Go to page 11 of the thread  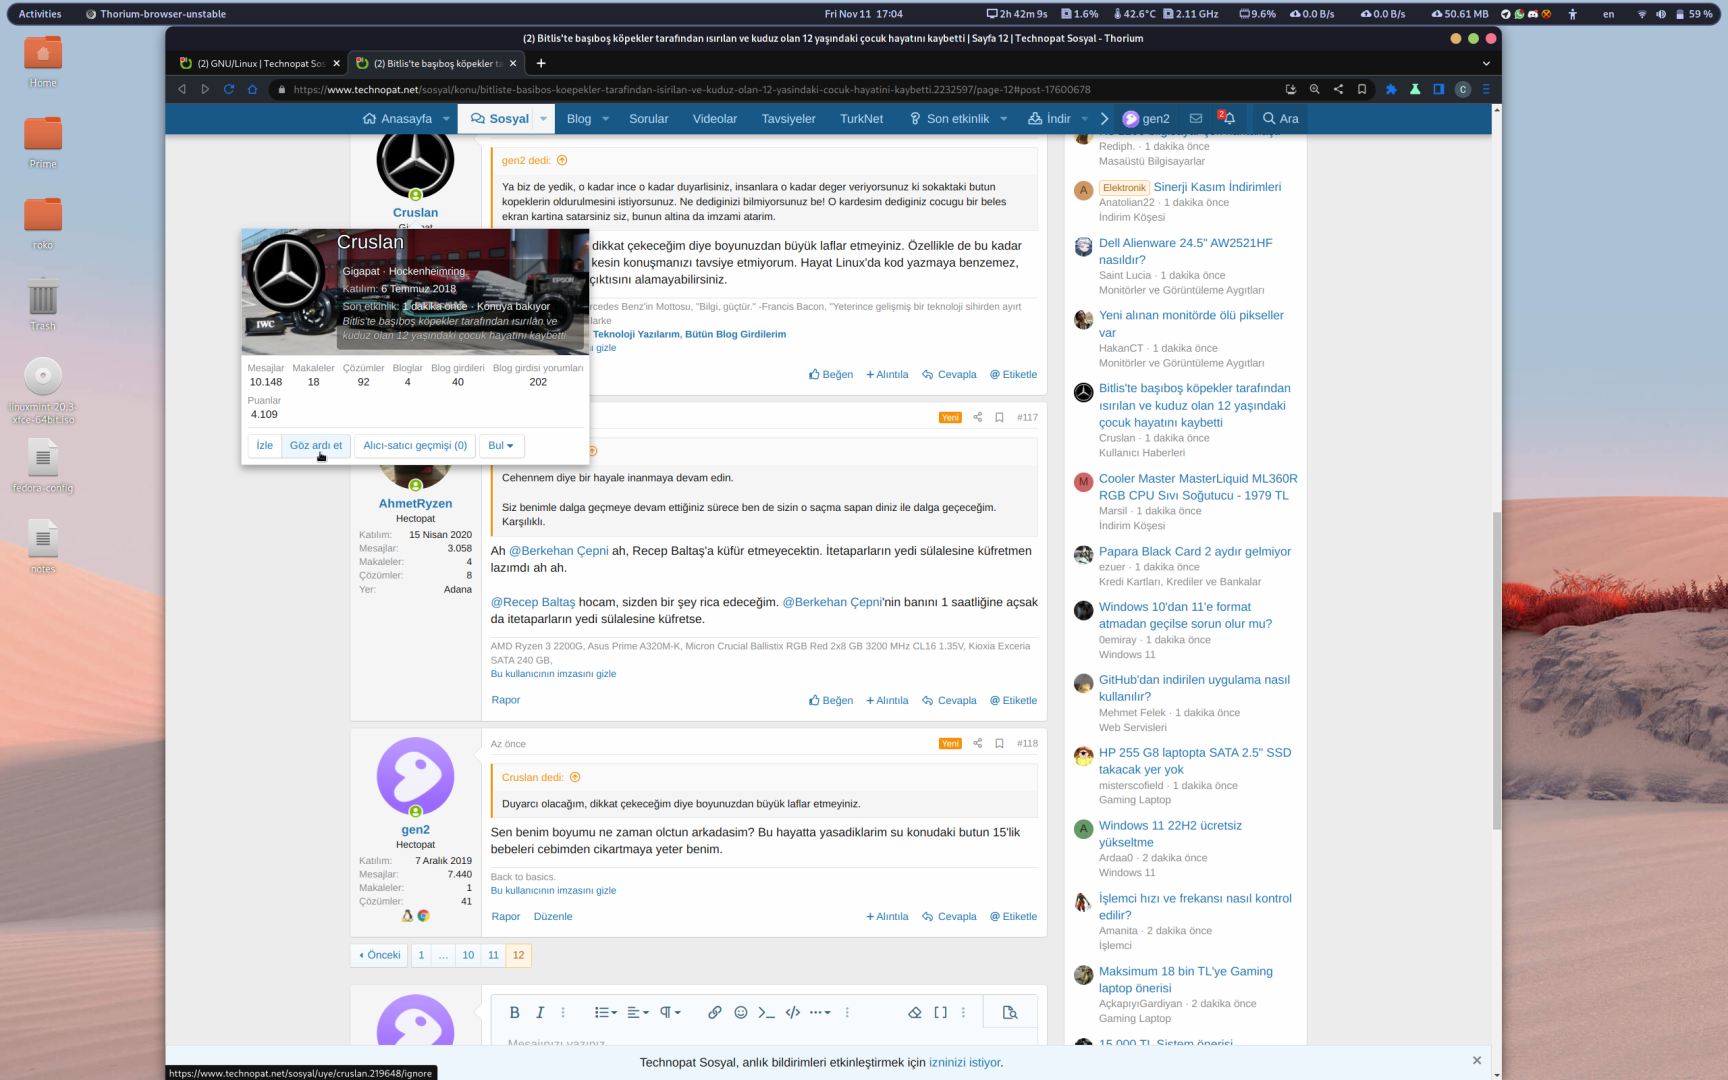pyautogui.click(x=493, y=955)
